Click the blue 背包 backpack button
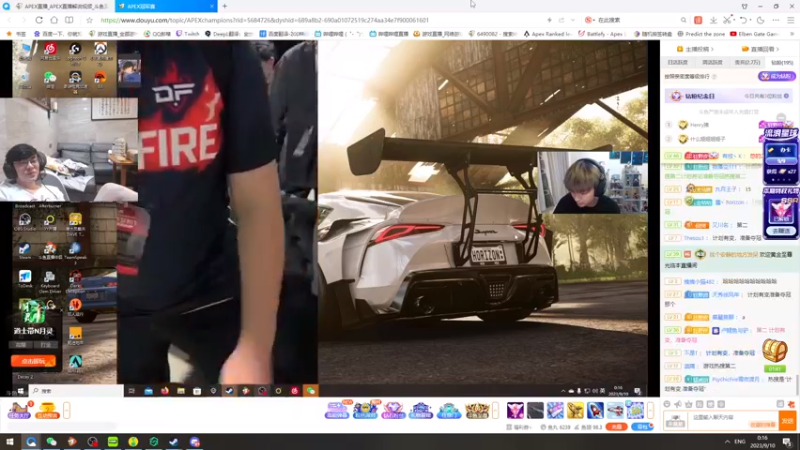The width and height of the screenshot is (800, 450). (x=642, y=427)
